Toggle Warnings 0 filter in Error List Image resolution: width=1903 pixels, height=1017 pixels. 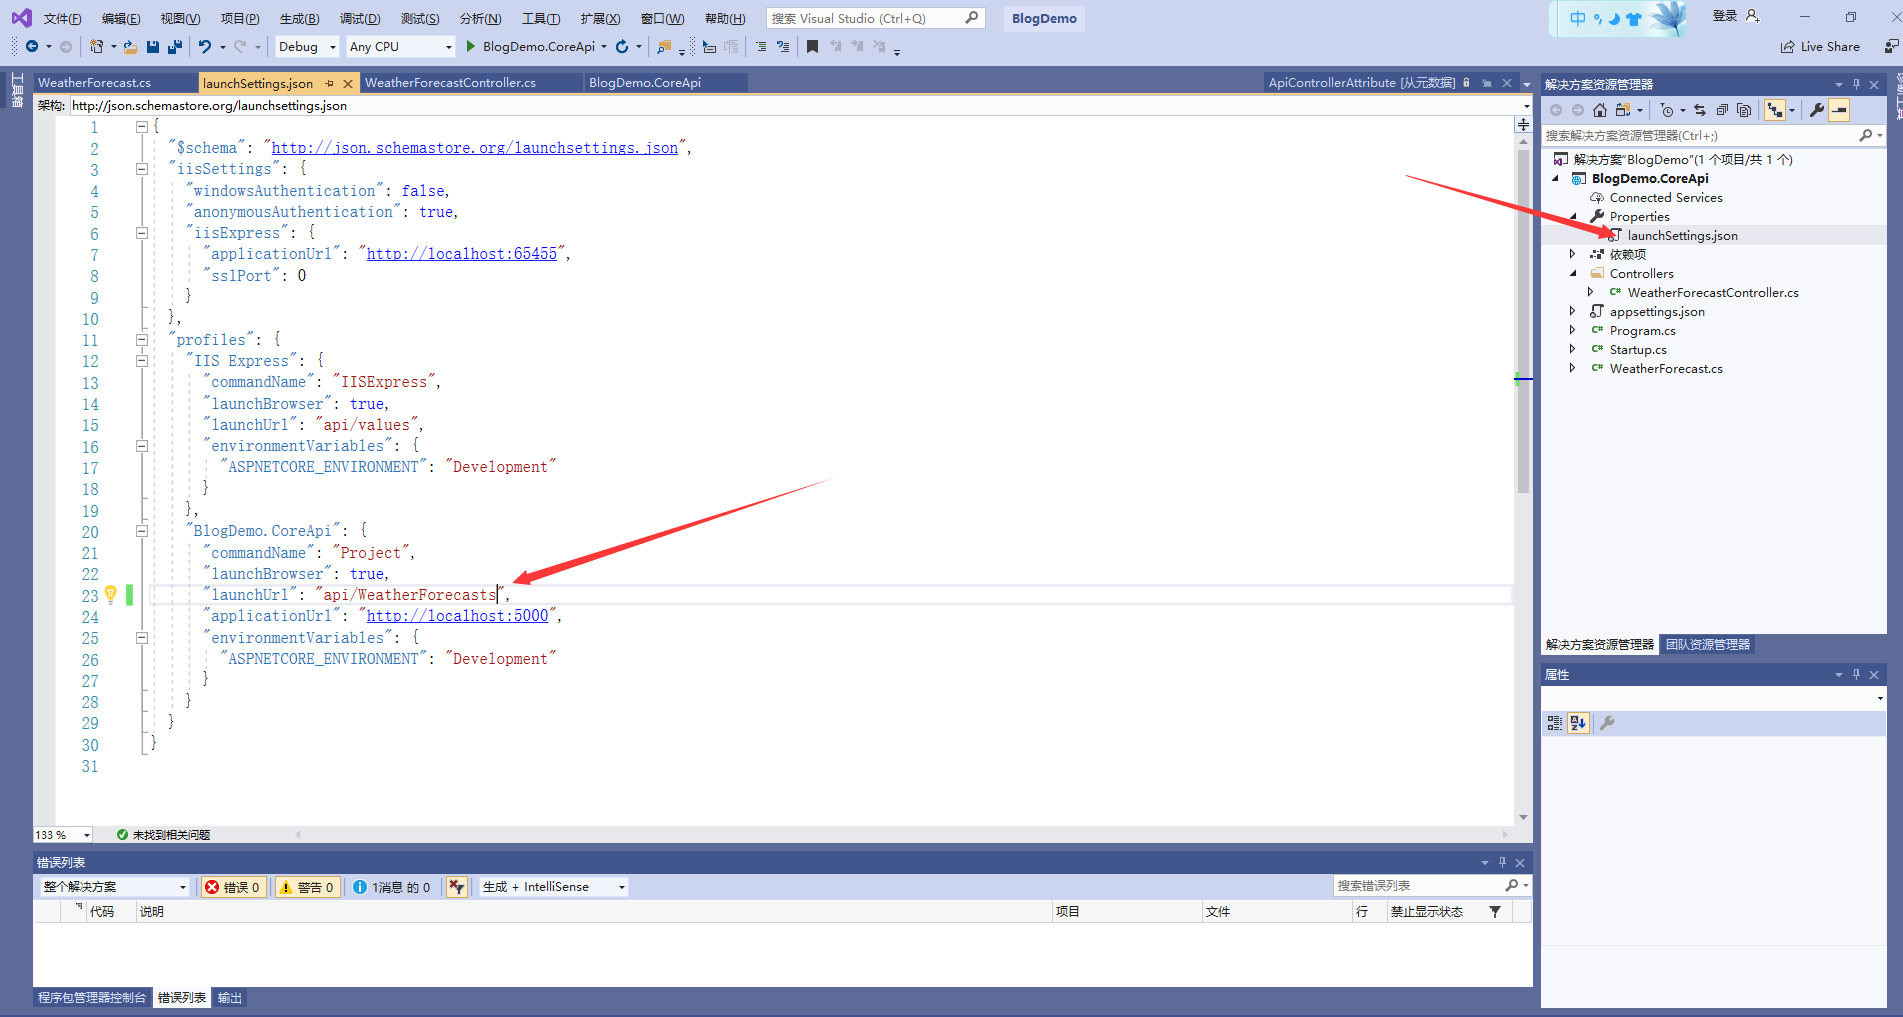click(x=307, y=887)
